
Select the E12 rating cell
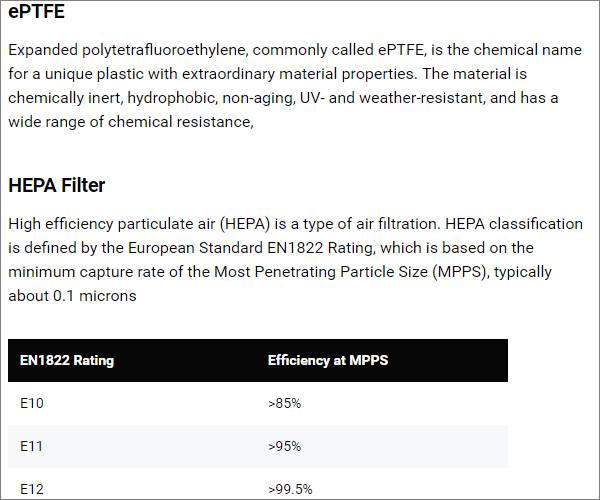[32, 489]
